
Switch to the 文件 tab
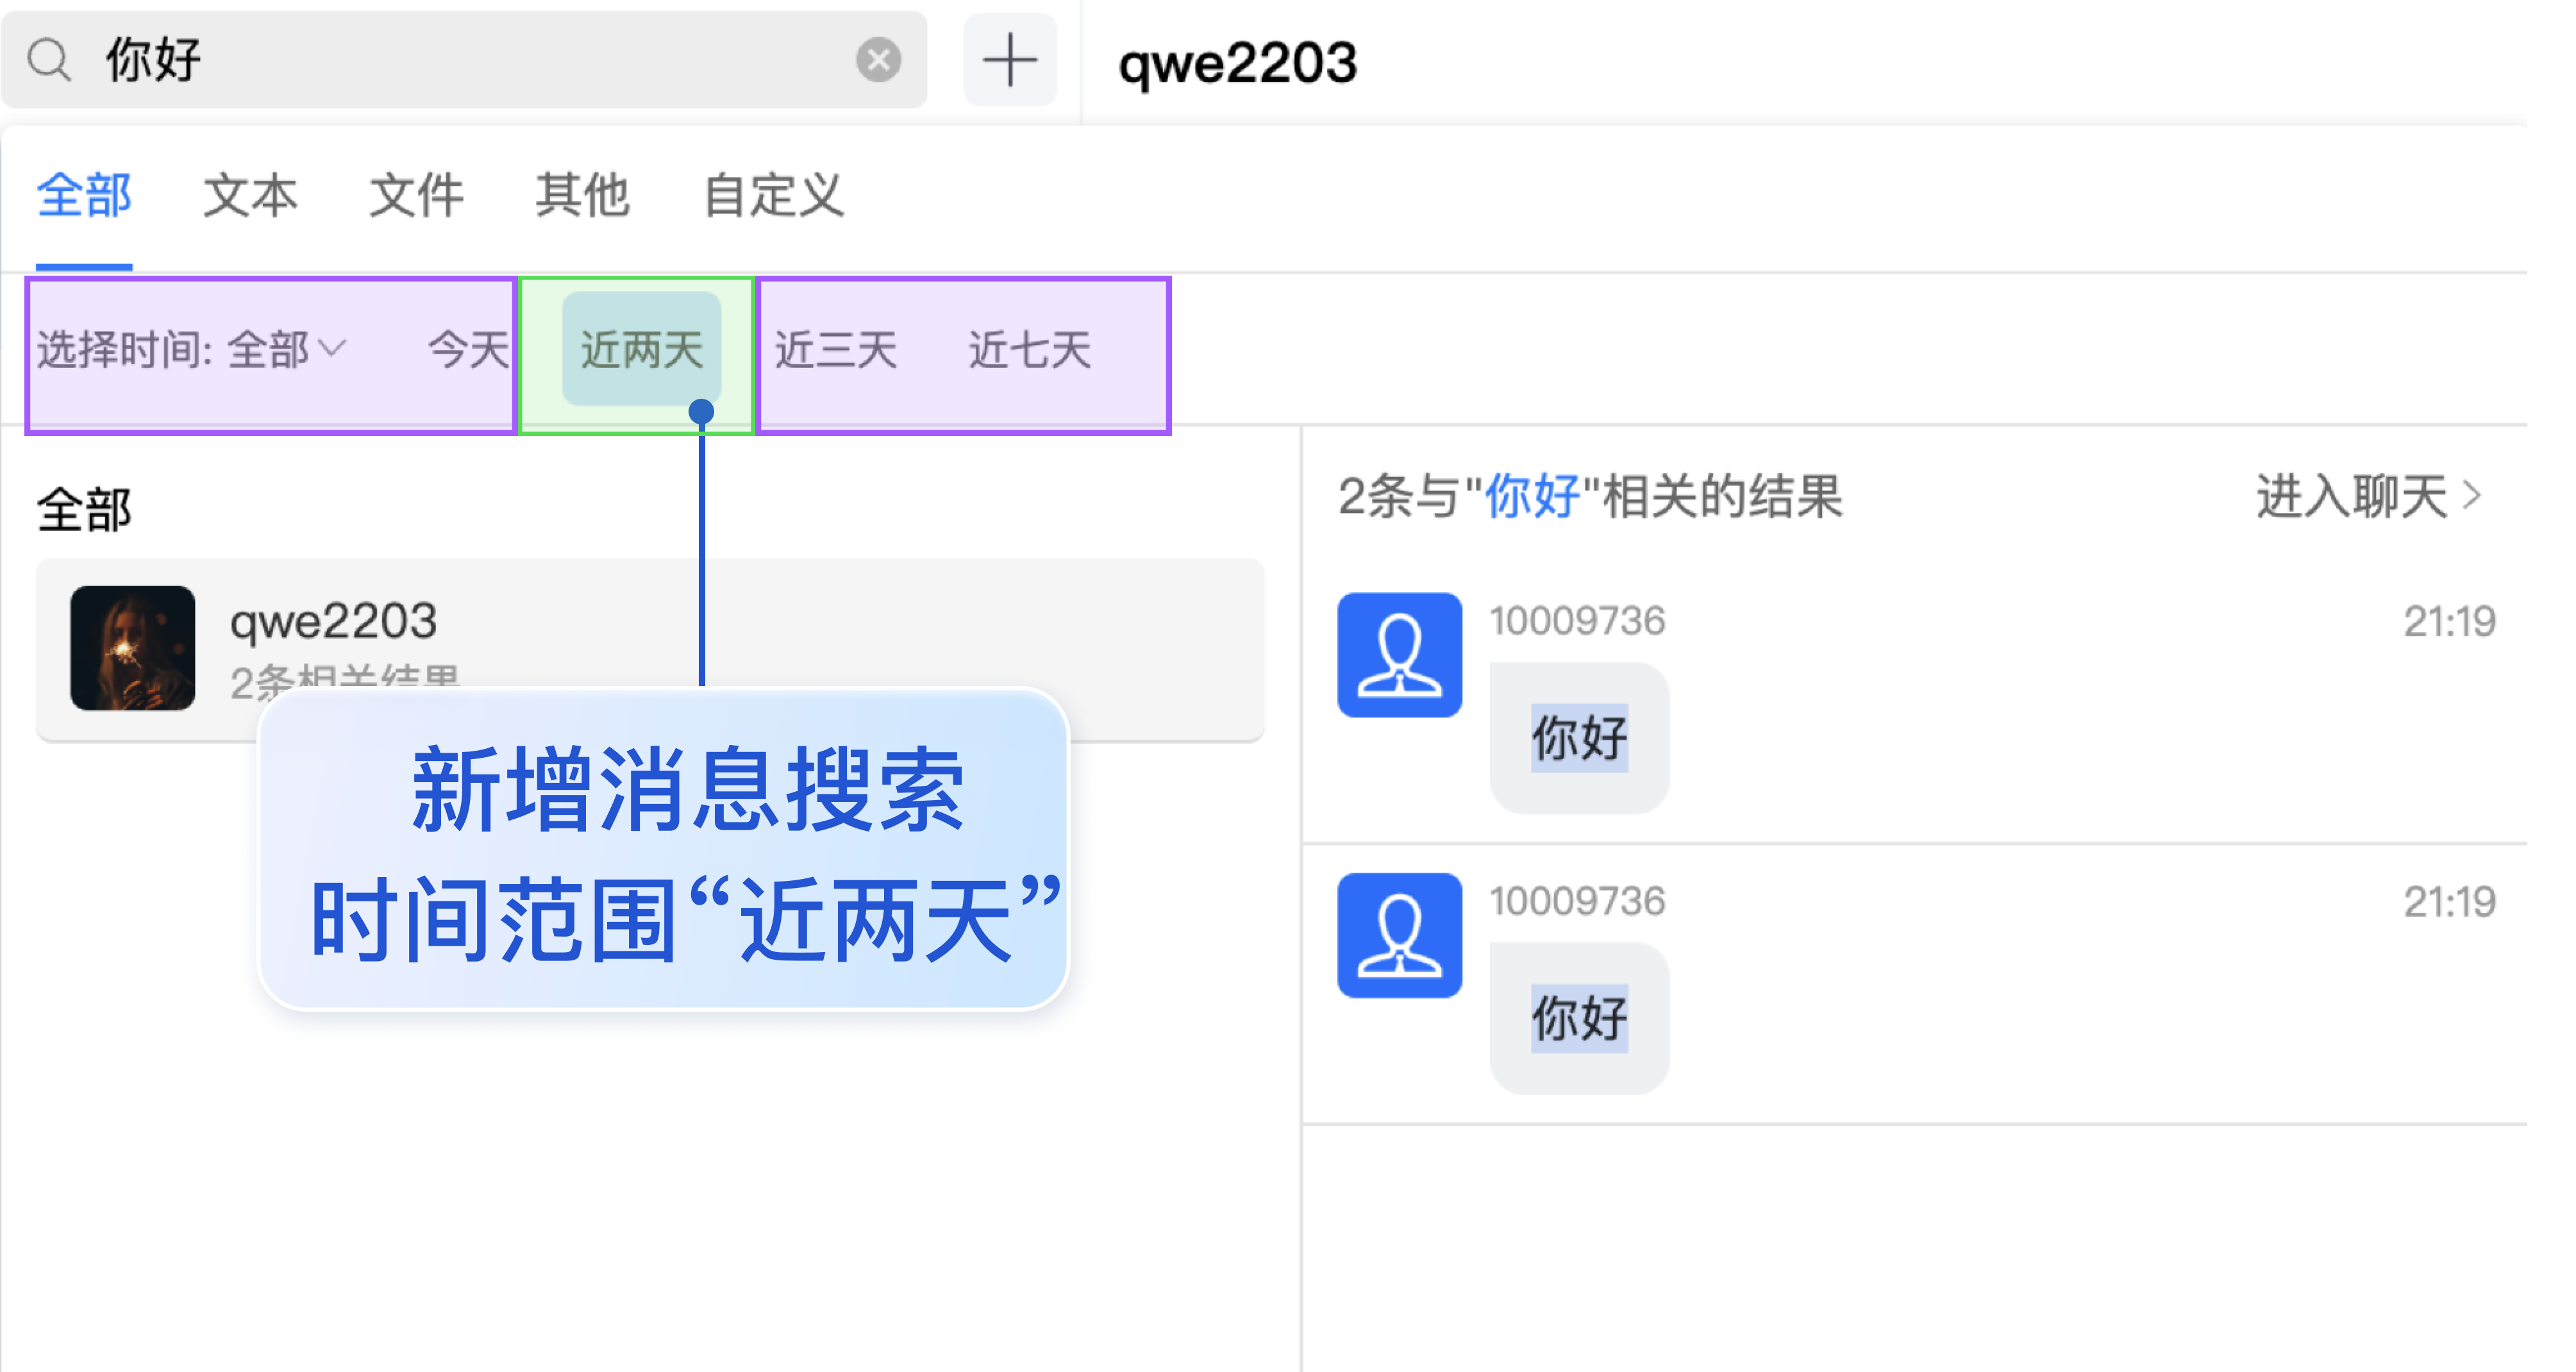click(416, 195)
